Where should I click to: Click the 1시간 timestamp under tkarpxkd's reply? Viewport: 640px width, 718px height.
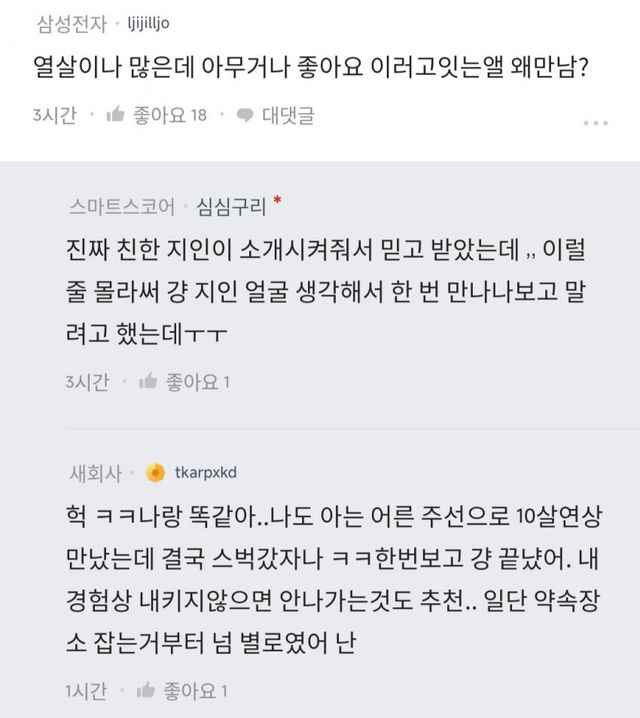(87, 690)
